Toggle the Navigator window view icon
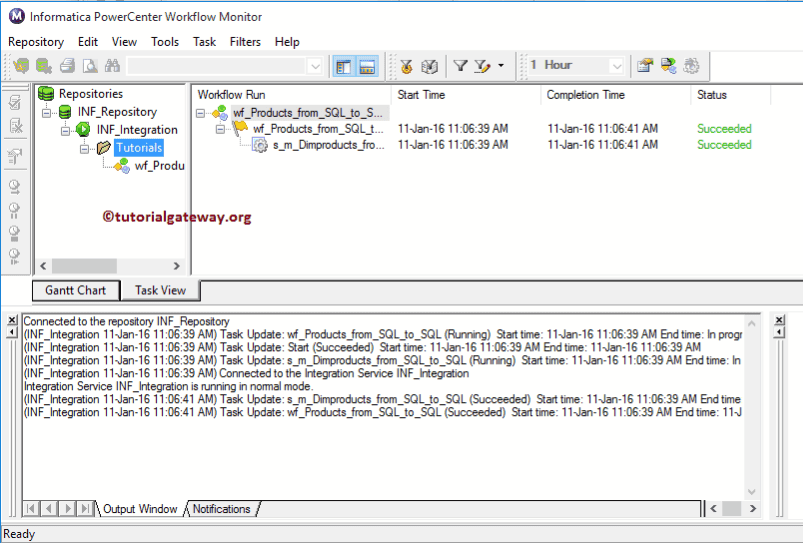 tap(344, 66)
